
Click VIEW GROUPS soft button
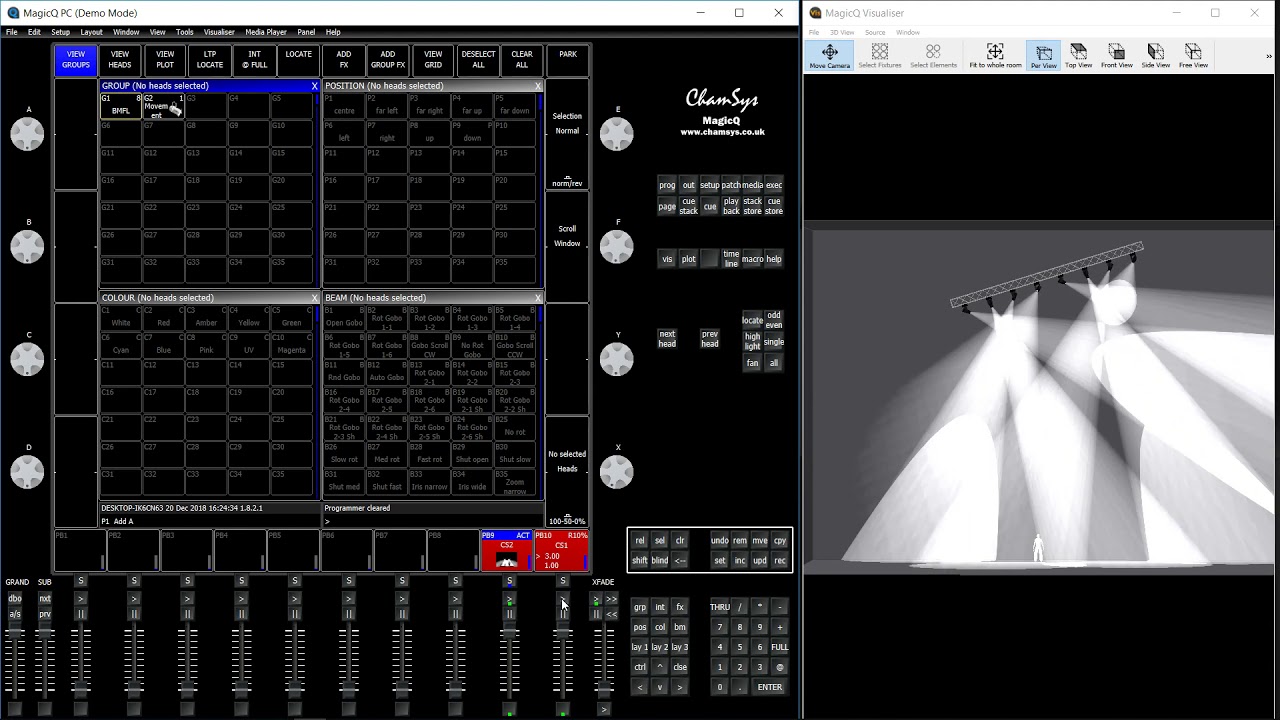[x=76, y=60]
